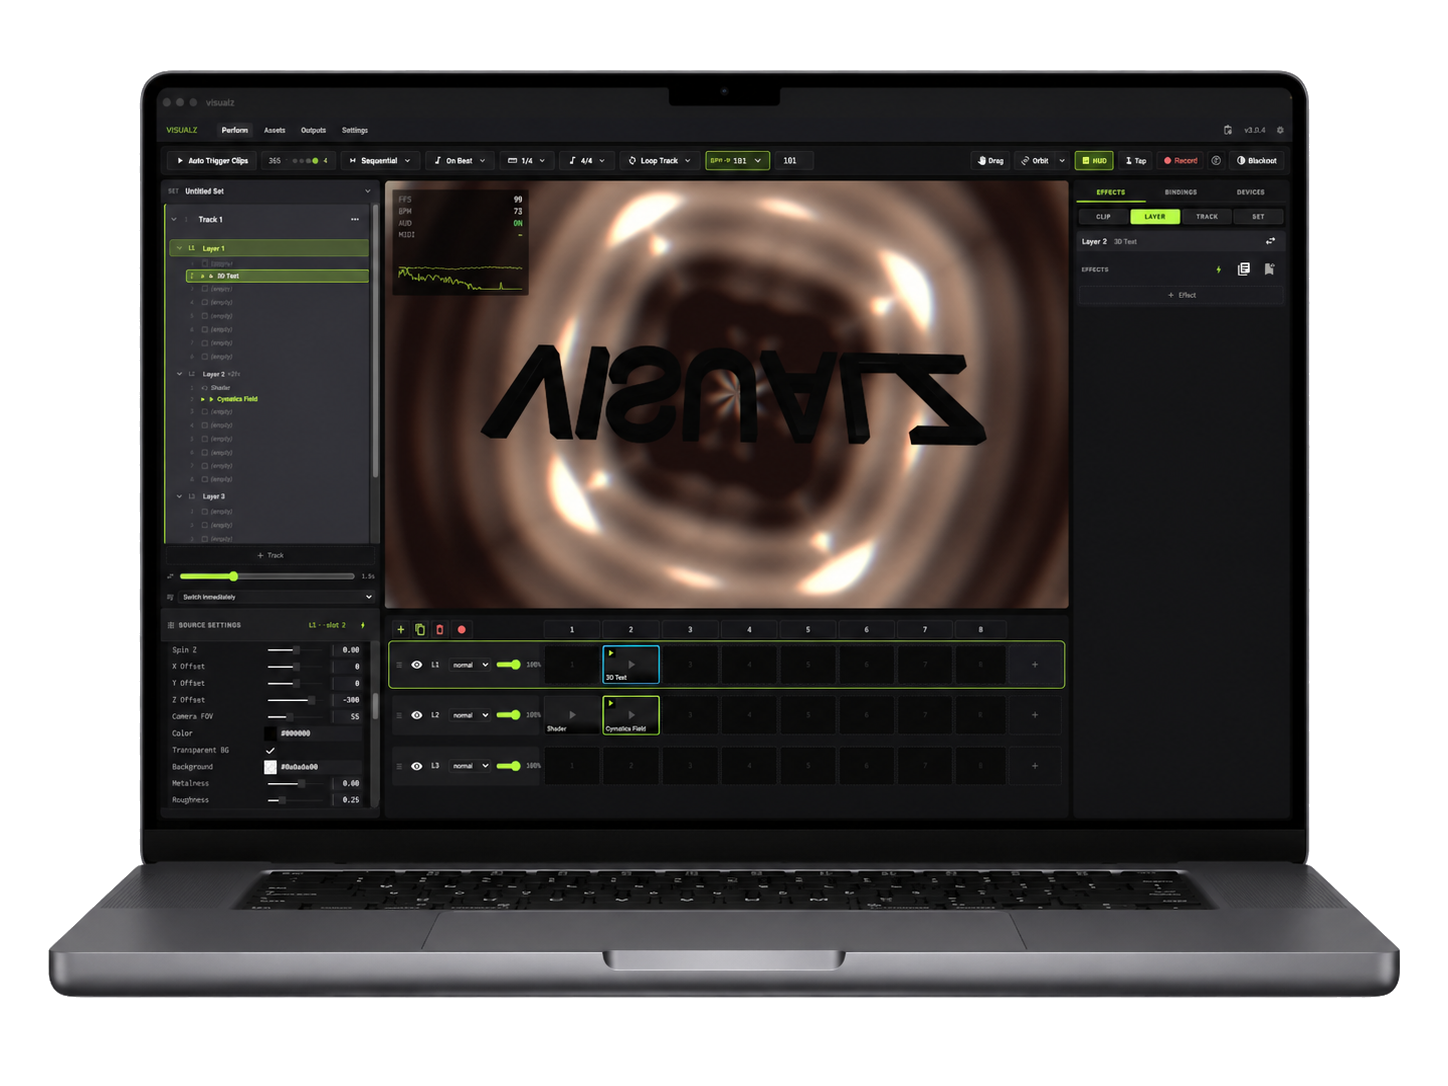Open the Switch Immediately dropdown
Viewport: 1448px width, 1086px height.
[277, 597]
